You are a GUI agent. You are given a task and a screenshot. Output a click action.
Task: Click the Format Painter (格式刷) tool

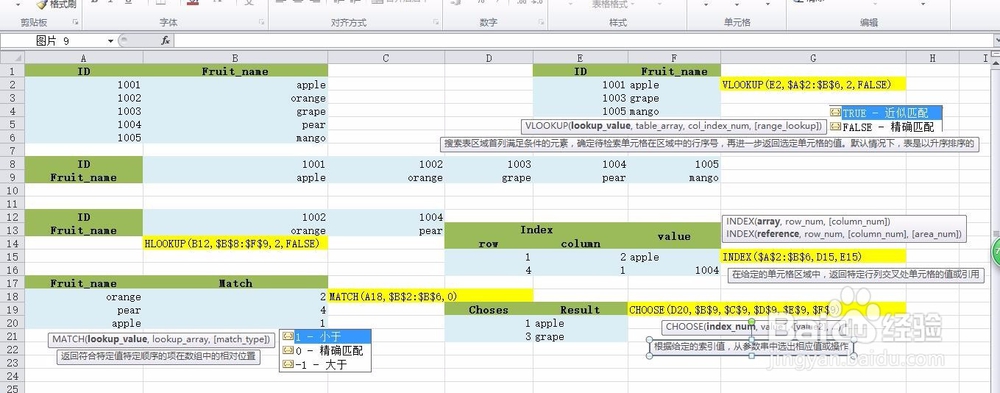56,4
